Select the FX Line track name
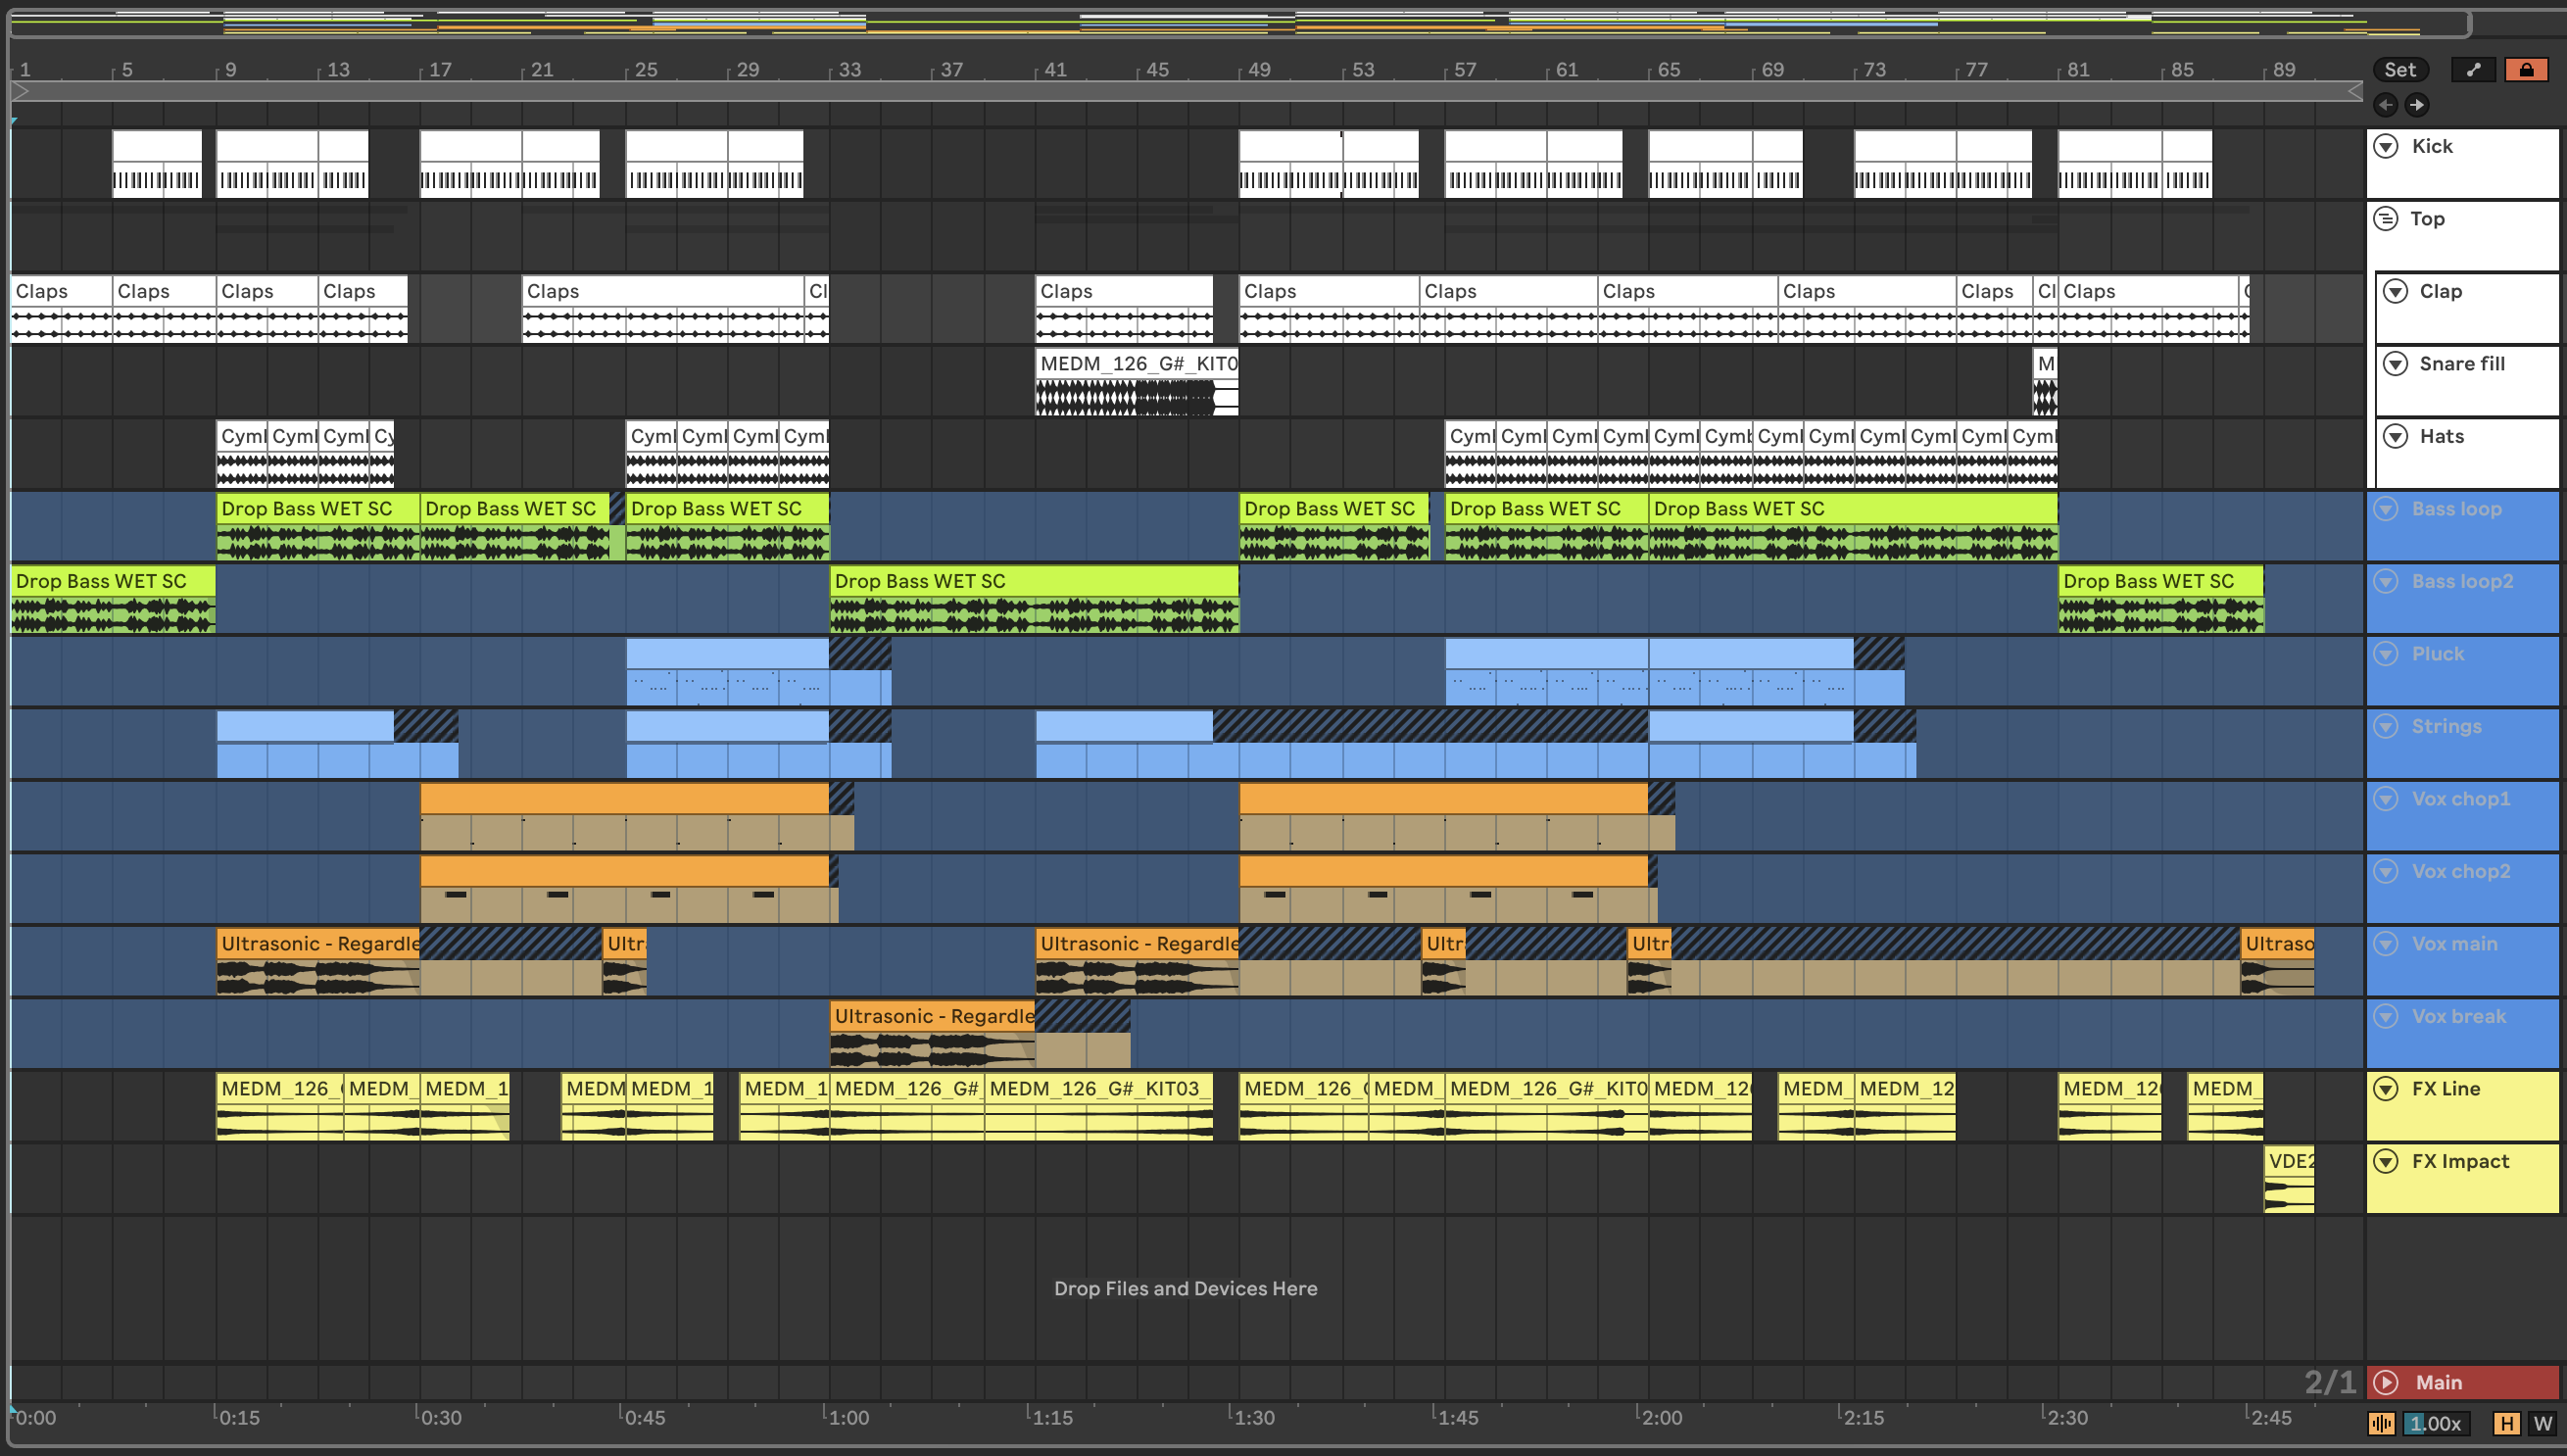Image resolution: width=2567 pixels, height=1456 pixels. pos(2446,1089)
